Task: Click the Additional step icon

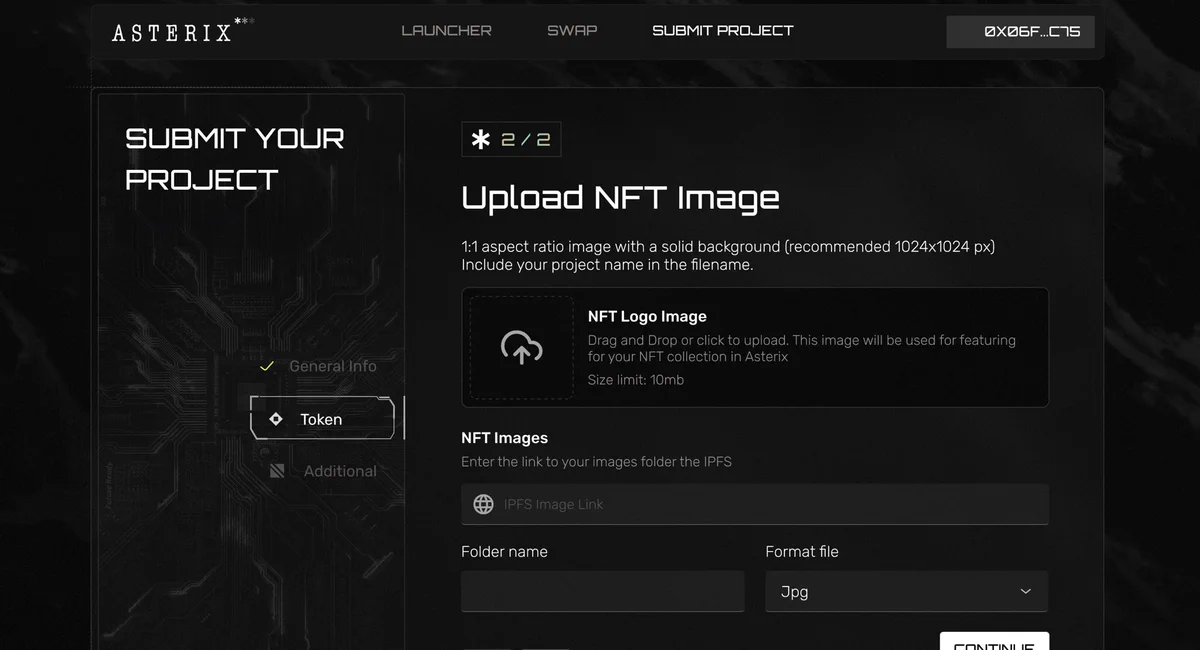Action: pos(277,471)
